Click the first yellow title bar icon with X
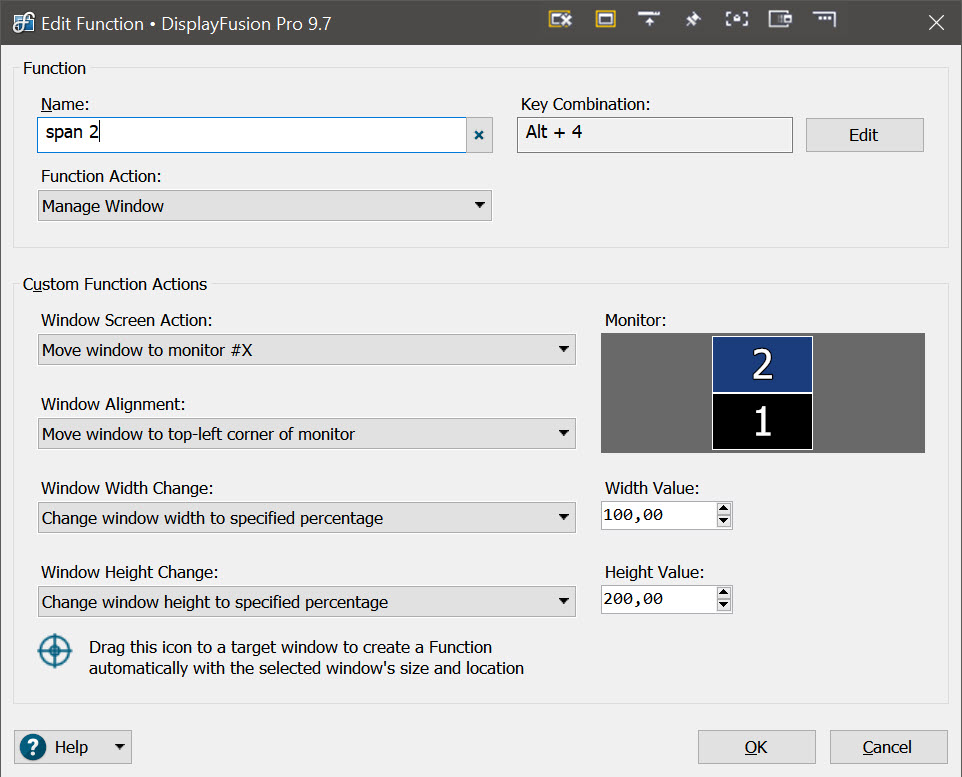This screenshot has width=962, height=777. (x=560, y=20)
